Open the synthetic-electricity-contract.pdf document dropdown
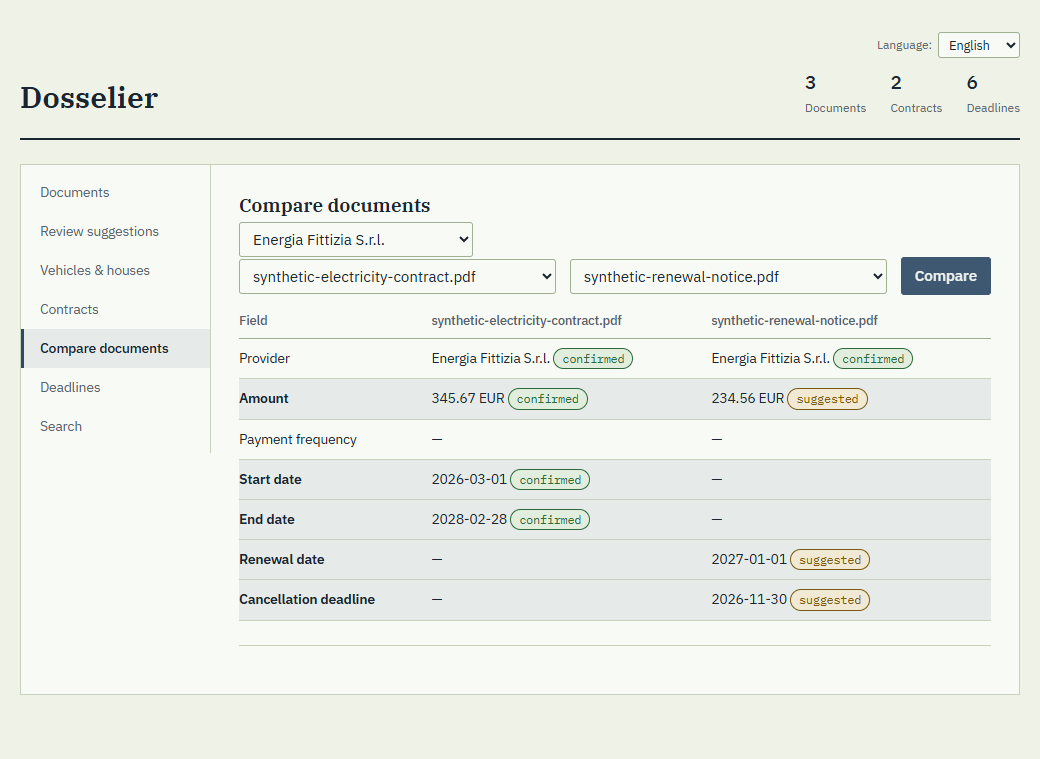 point(397,277)
